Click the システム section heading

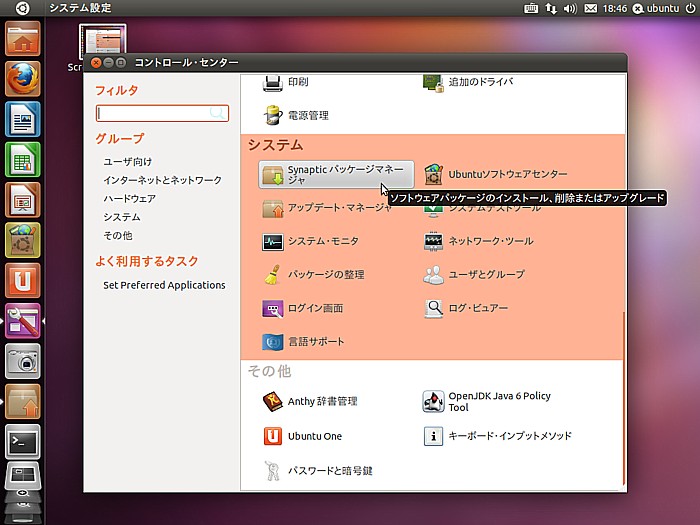click(x=275, y=145)
